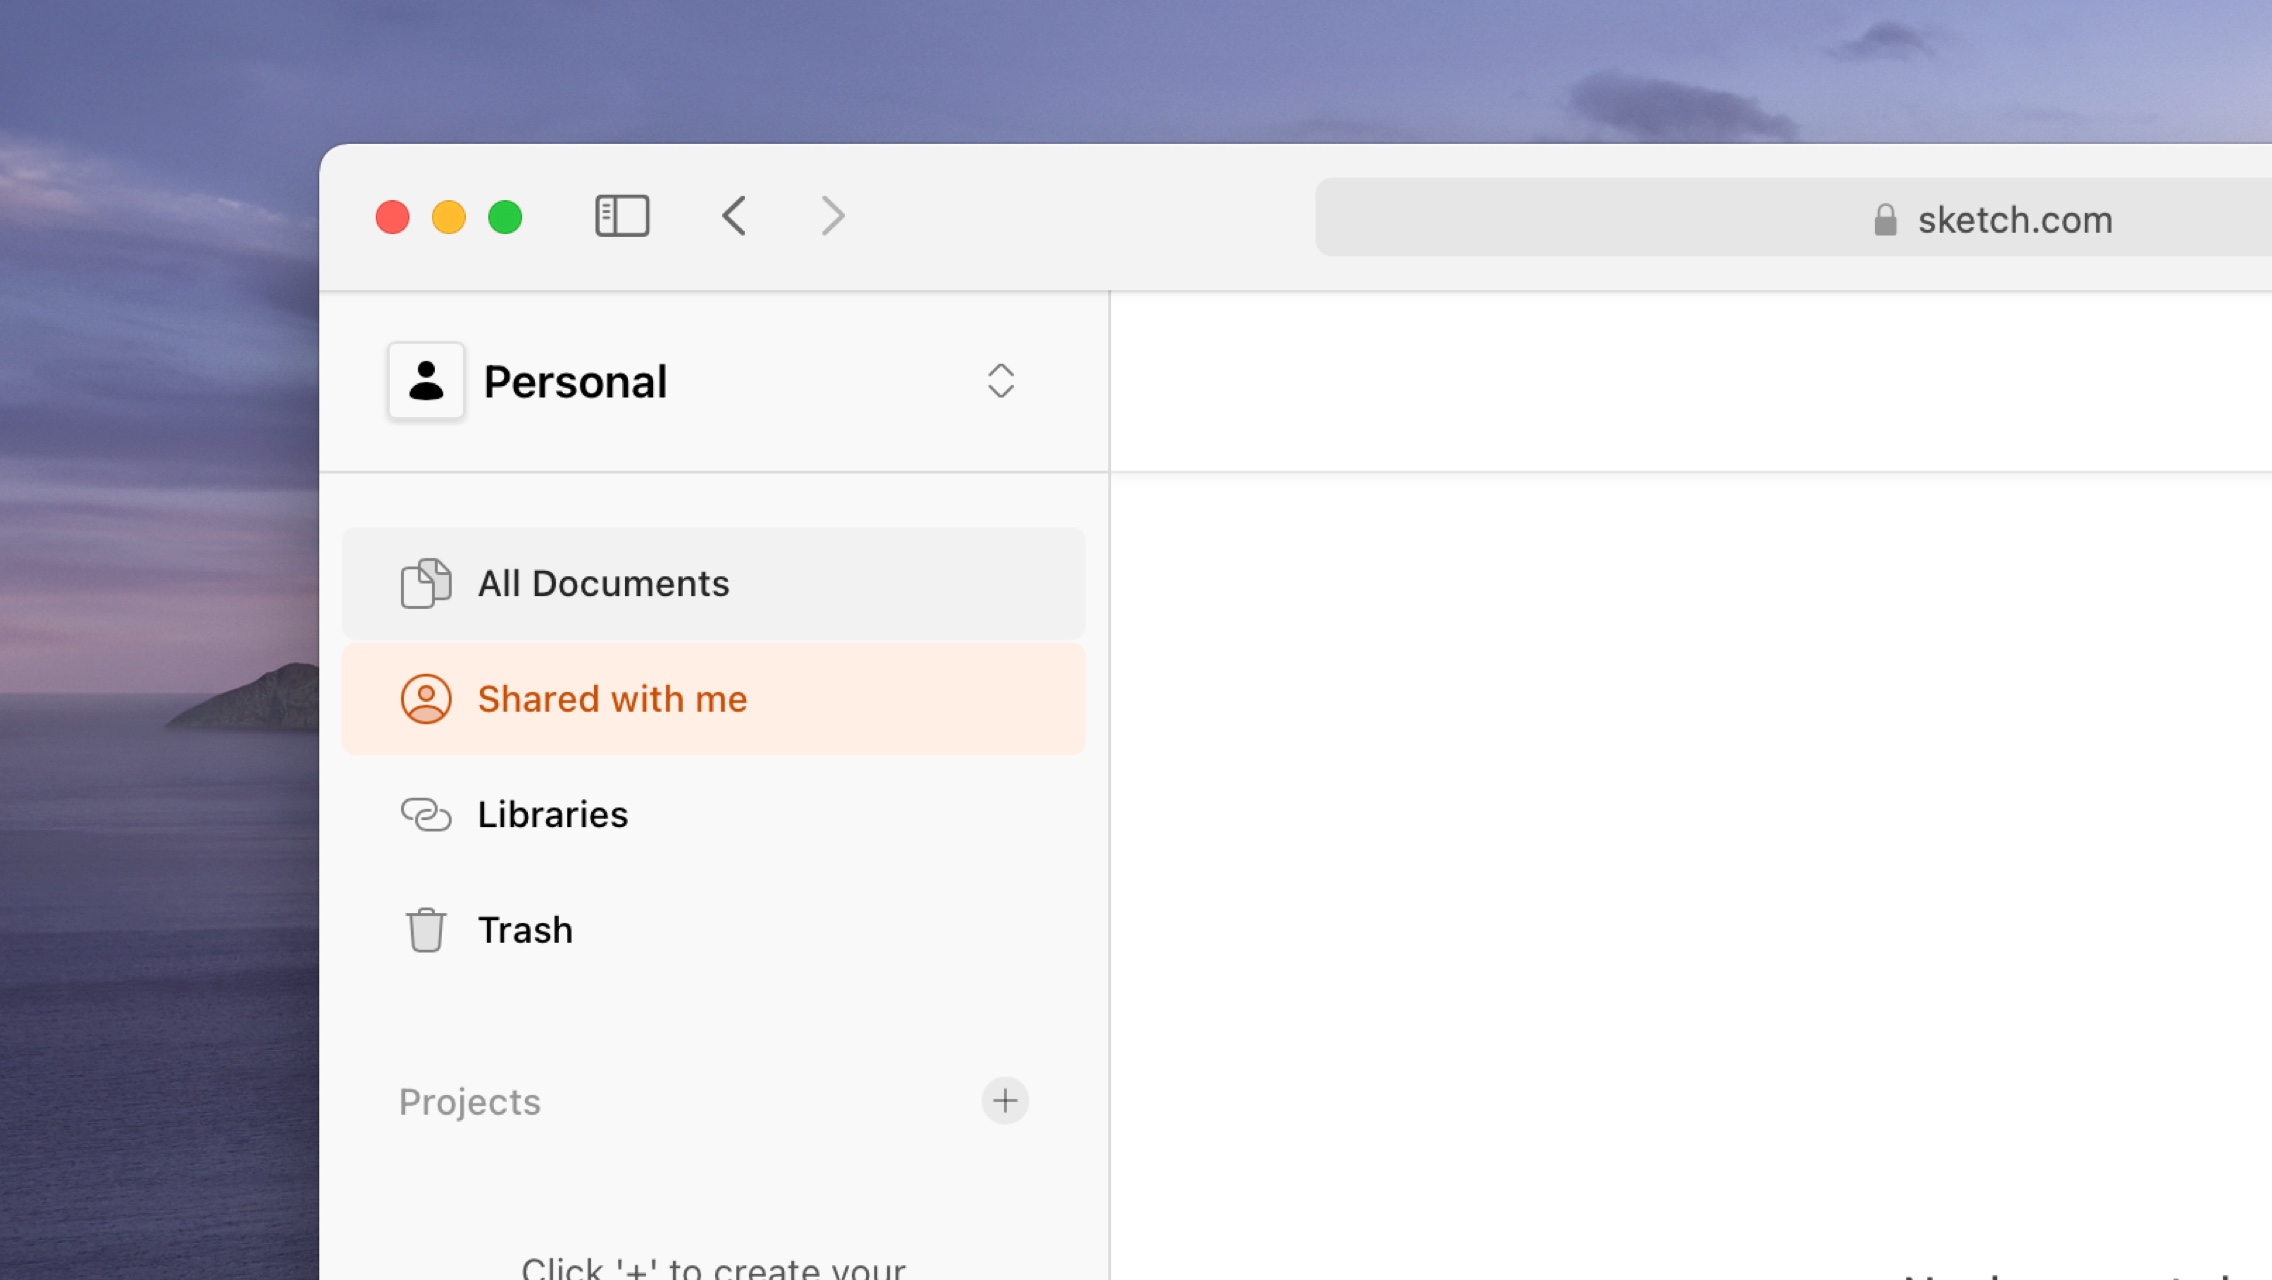The height and width of the screenshot is (1280, 2272).
Task: Click the sidebar toggle panel icon
Action: tap(621, 215)
